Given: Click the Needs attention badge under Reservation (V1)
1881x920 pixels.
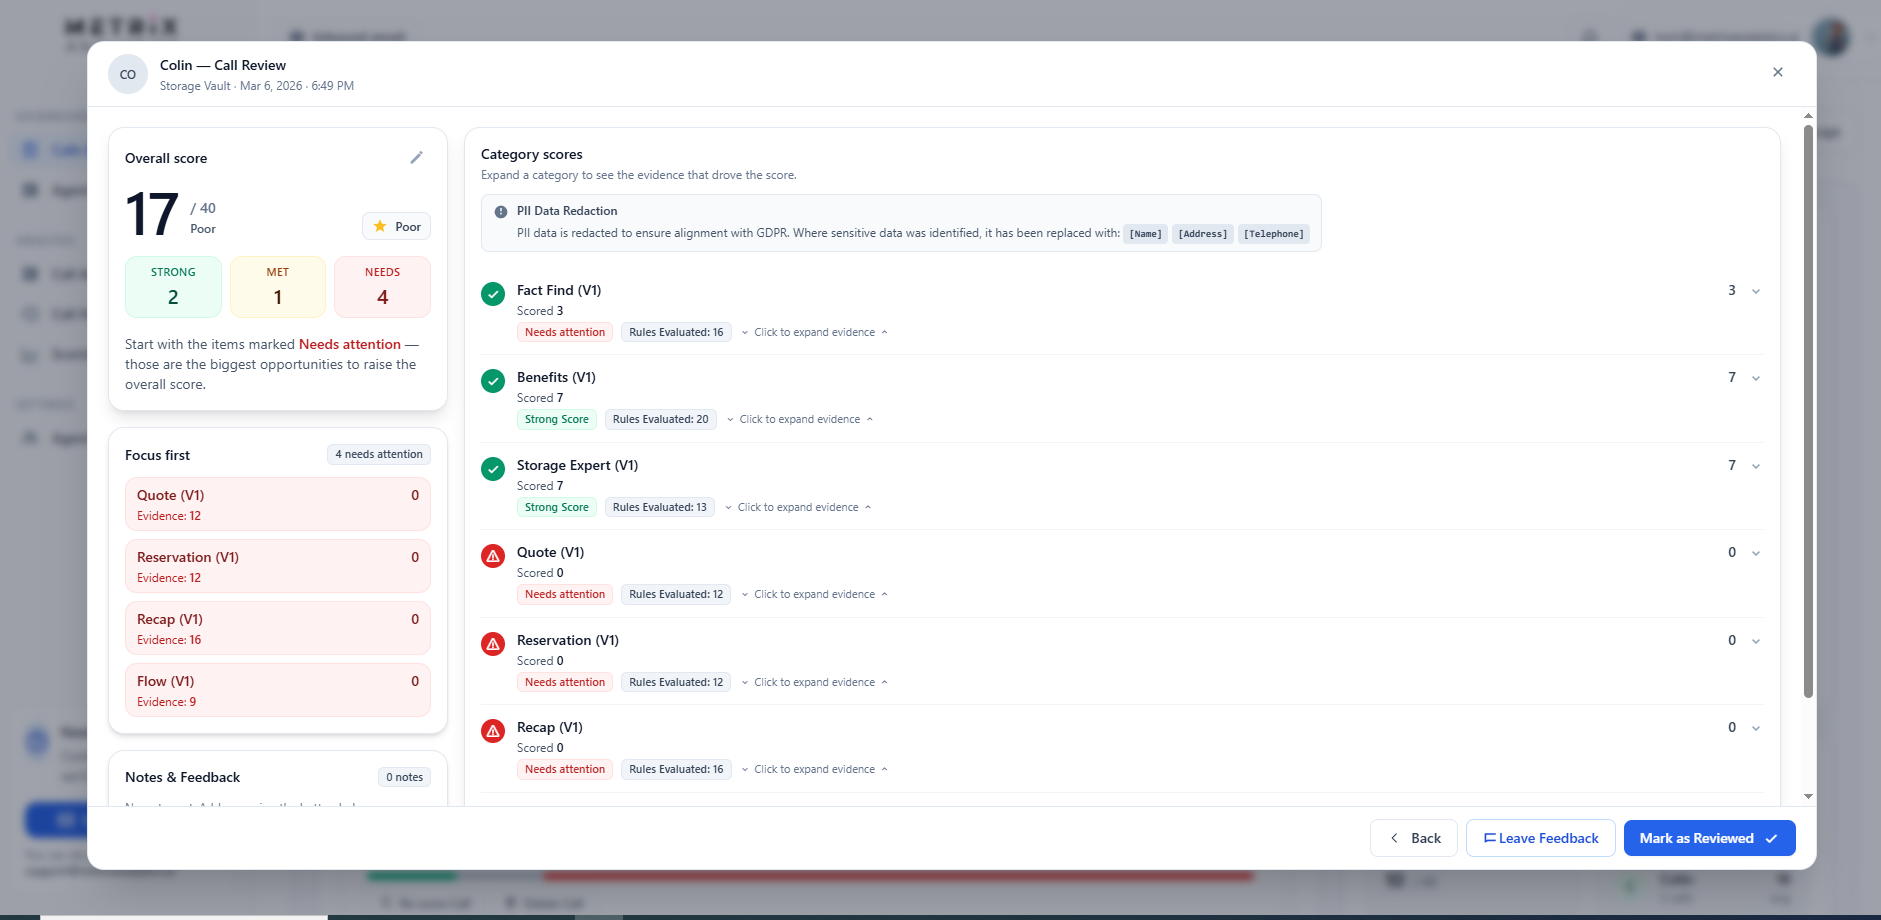Looking at the screenshot, I should 564,682.
